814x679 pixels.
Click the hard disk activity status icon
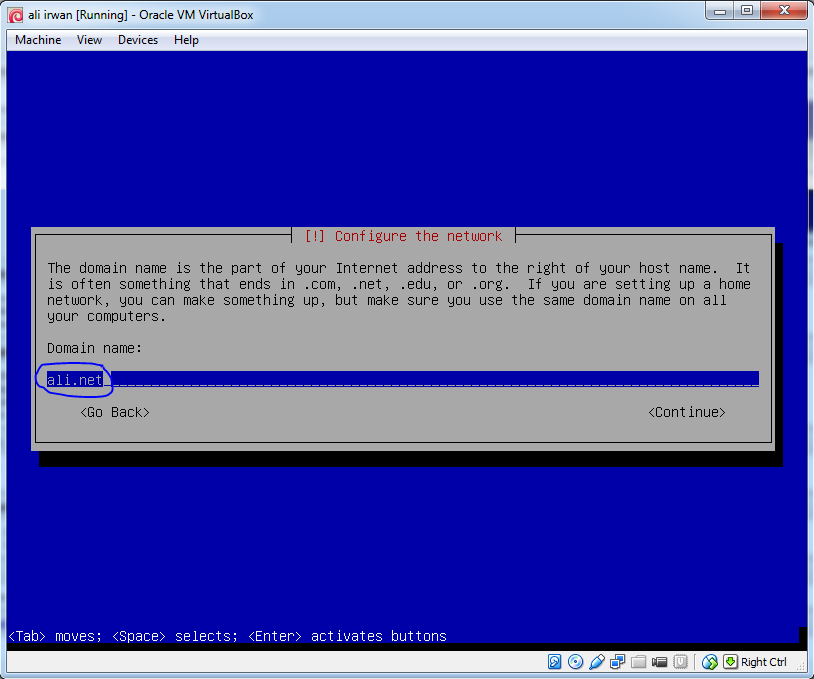pyautogui.click(x=554, y=661)
